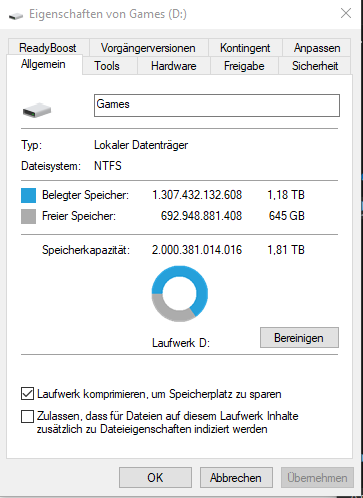Select the Kontingent tab
363x498 pixels.
(245, 48)
